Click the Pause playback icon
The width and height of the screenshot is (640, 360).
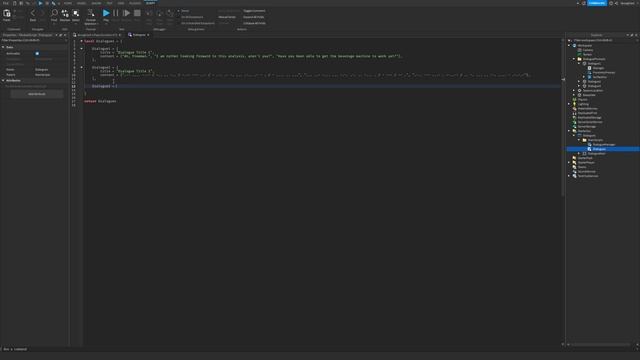tap(116, 13)
